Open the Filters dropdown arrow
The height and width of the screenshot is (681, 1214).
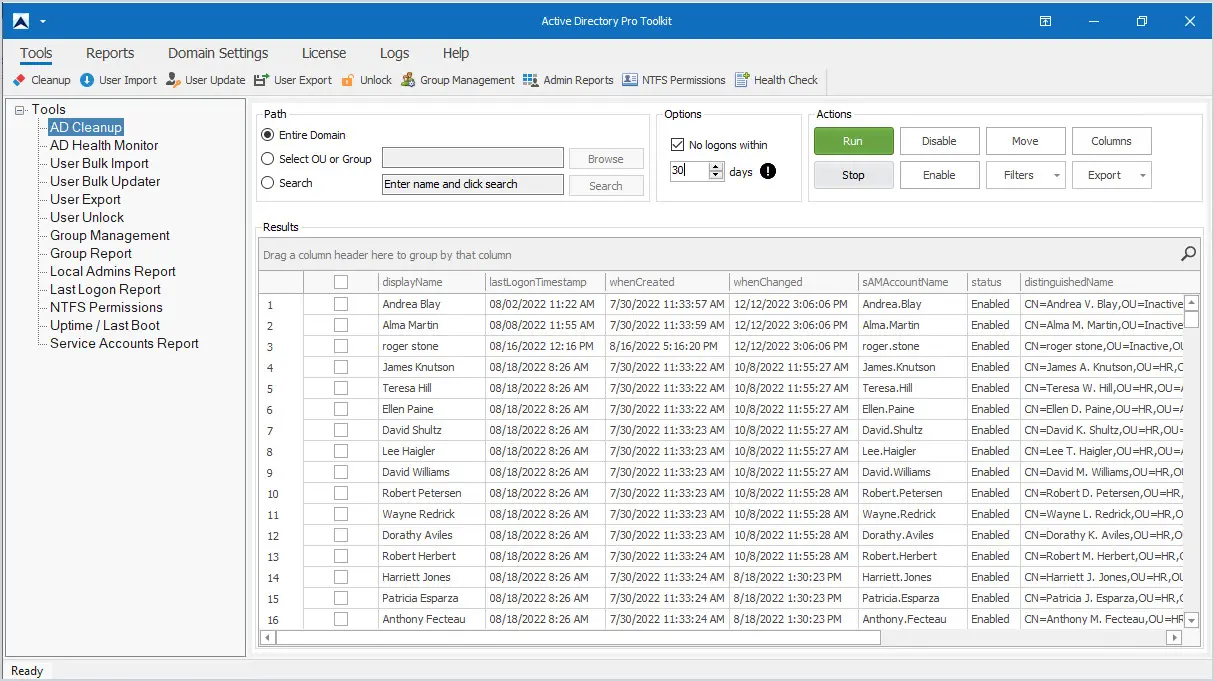click(1057, 175)
